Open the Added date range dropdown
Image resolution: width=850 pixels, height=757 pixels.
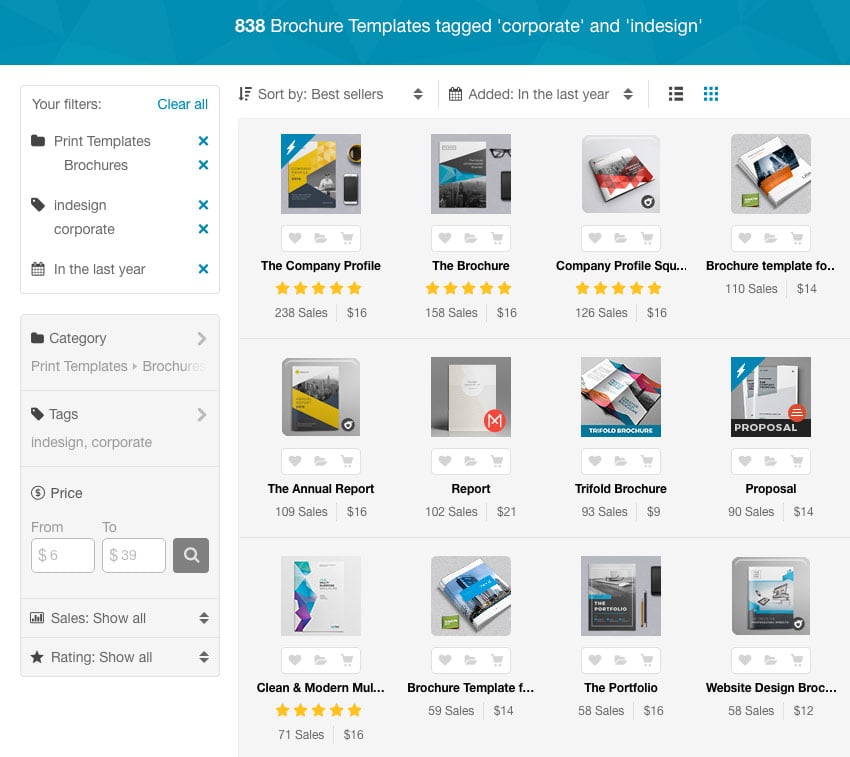click(x=541, y=94)
